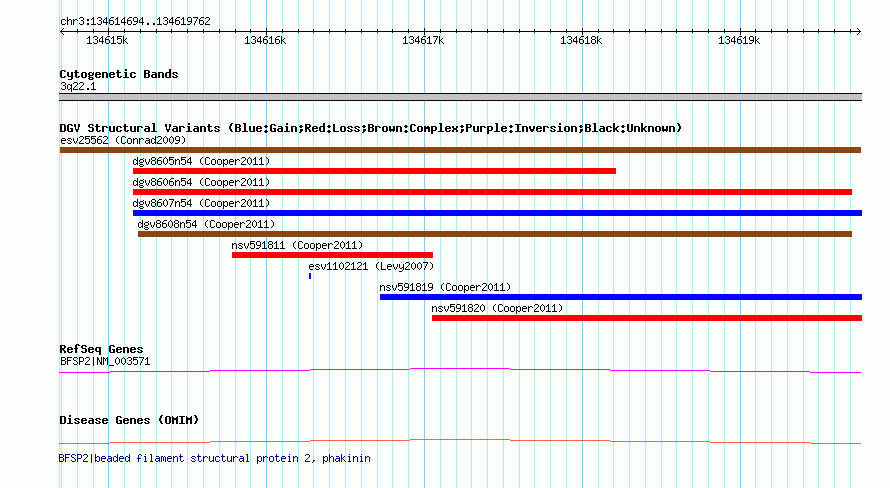The image size is (890, 488).
Task: Click the orange OMIM disease gene line
Action: (x=460, y=441)
